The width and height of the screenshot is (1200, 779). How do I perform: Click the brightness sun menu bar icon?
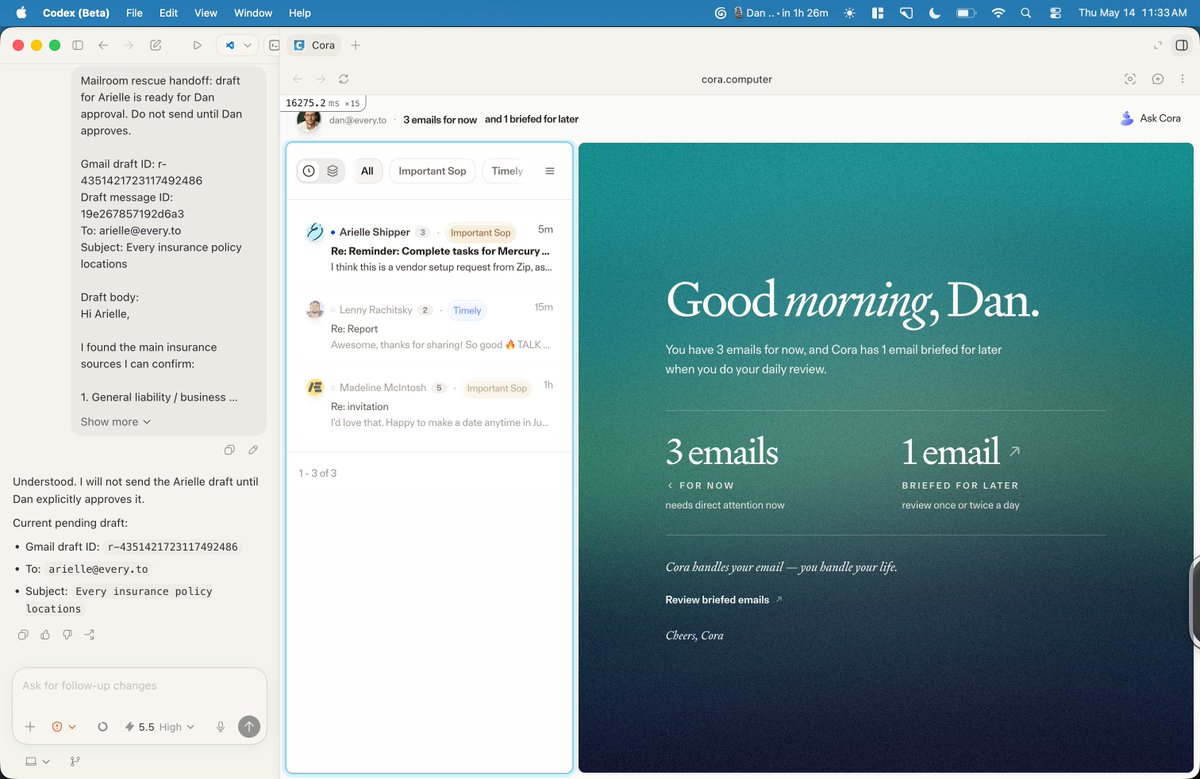(849, 13)
